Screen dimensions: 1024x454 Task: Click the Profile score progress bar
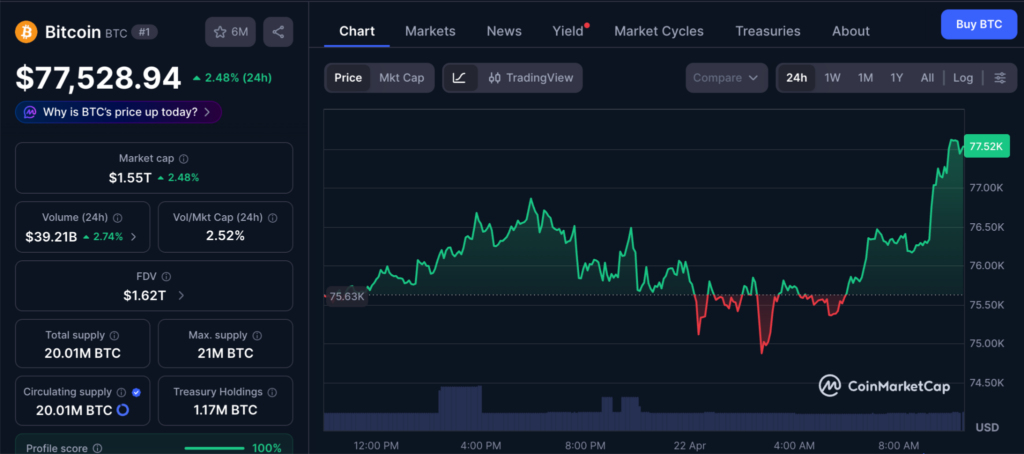tap(215, 448)
